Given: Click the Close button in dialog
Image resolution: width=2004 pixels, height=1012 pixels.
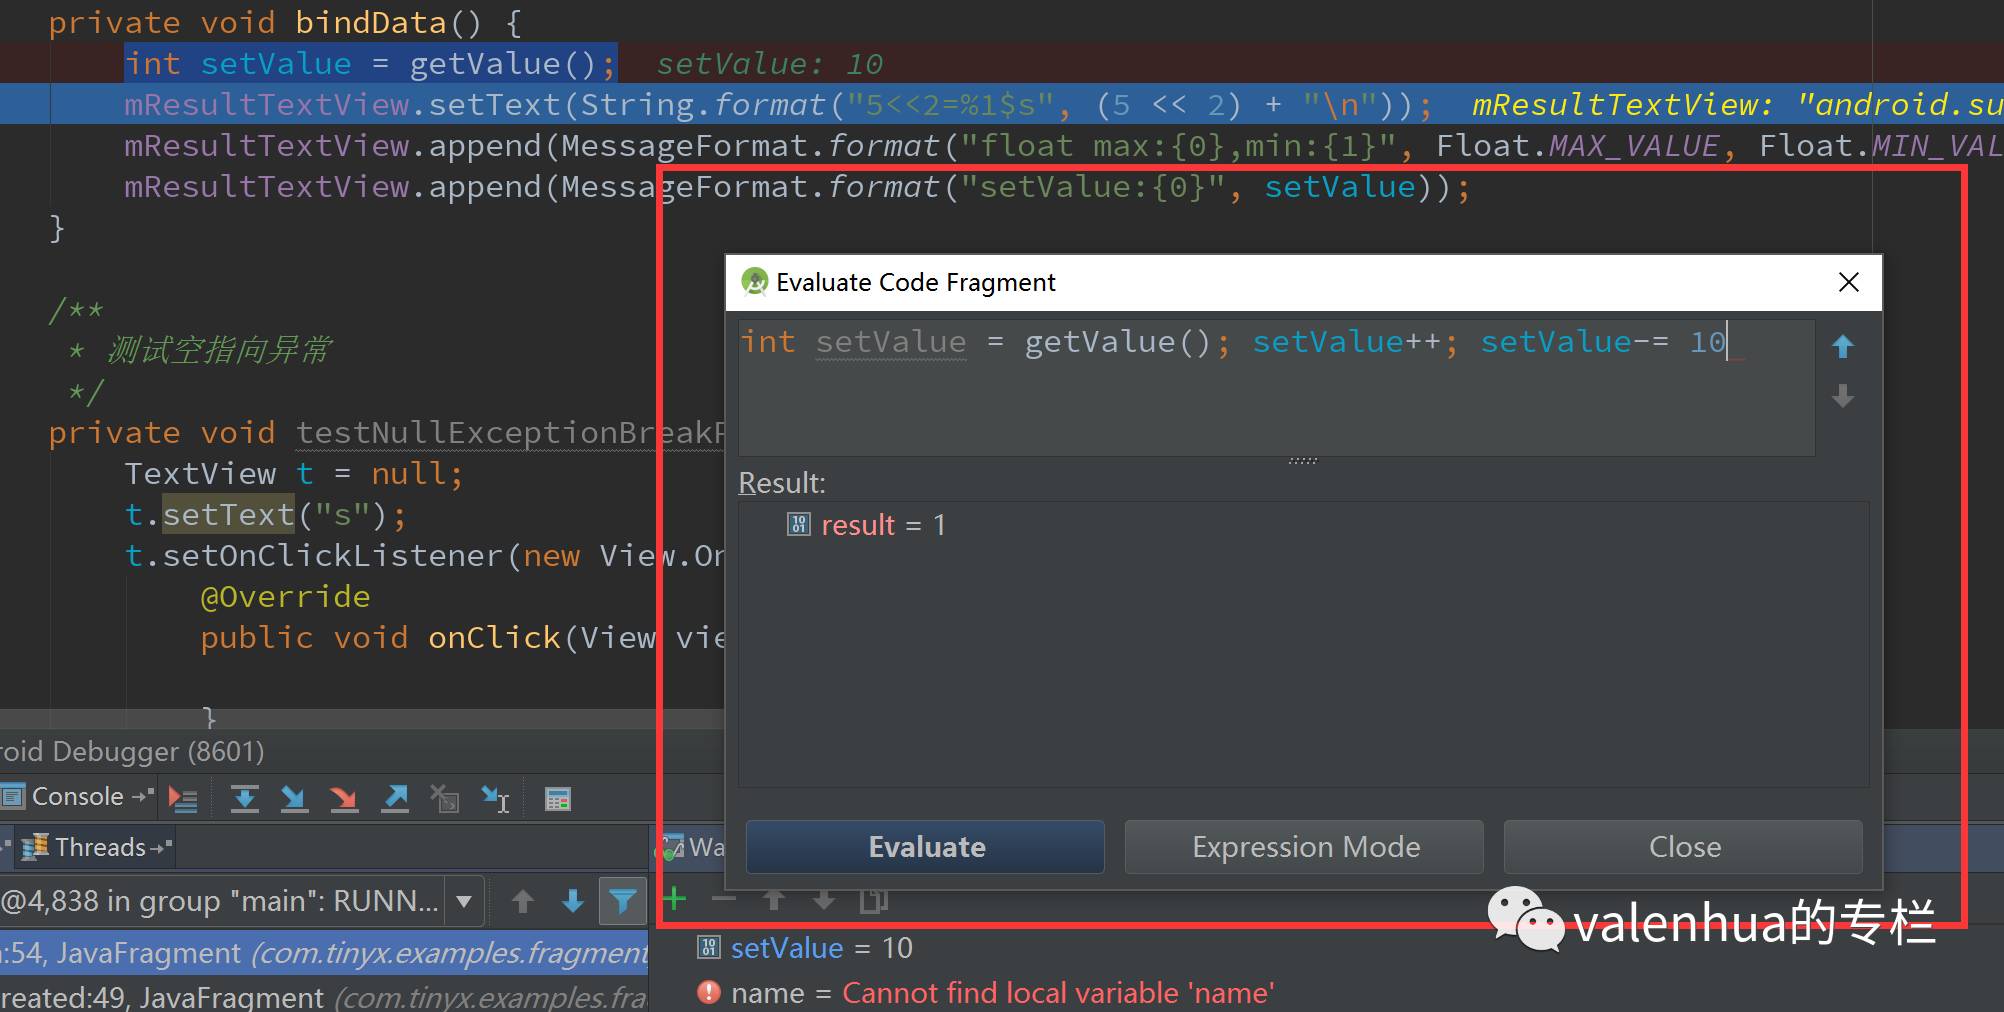Looking at the screenshot, I should [x=1683, y=847].
